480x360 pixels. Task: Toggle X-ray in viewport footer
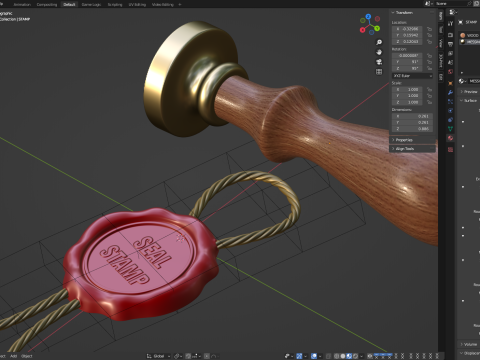click(x=329, y=356)
